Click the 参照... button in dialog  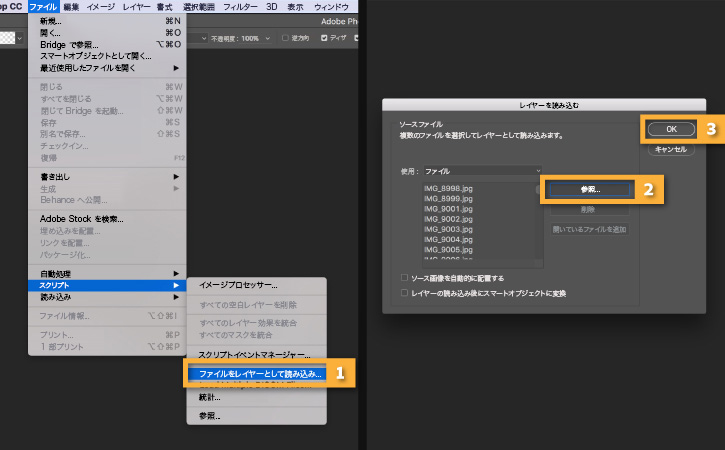[590, 190]
